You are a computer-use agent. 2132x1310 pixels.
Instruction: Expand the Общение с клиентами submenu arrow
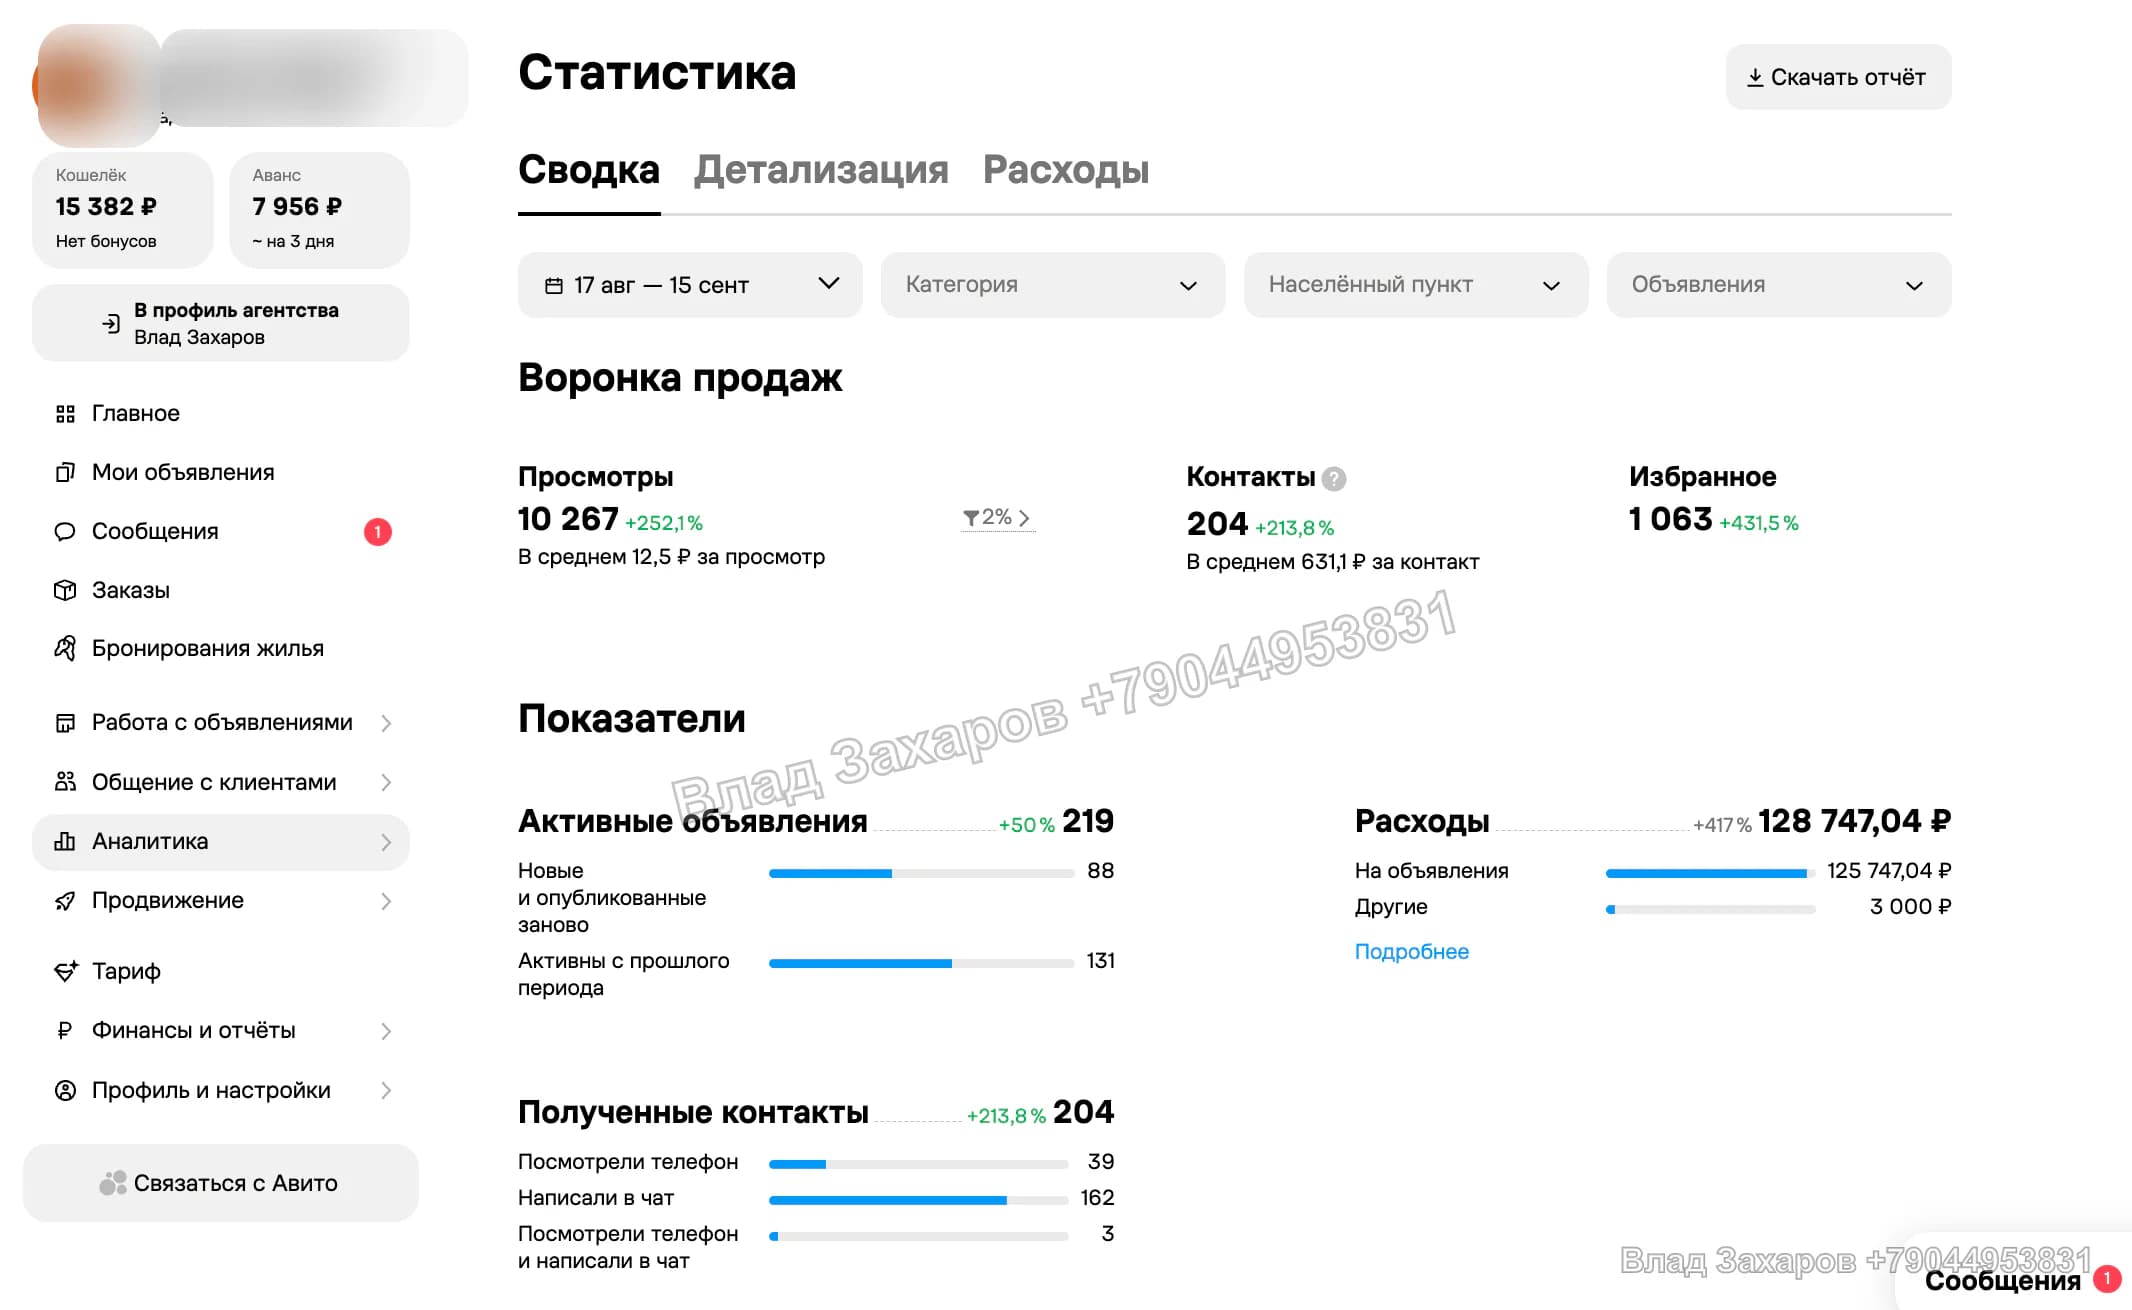[x=386, y=782]
